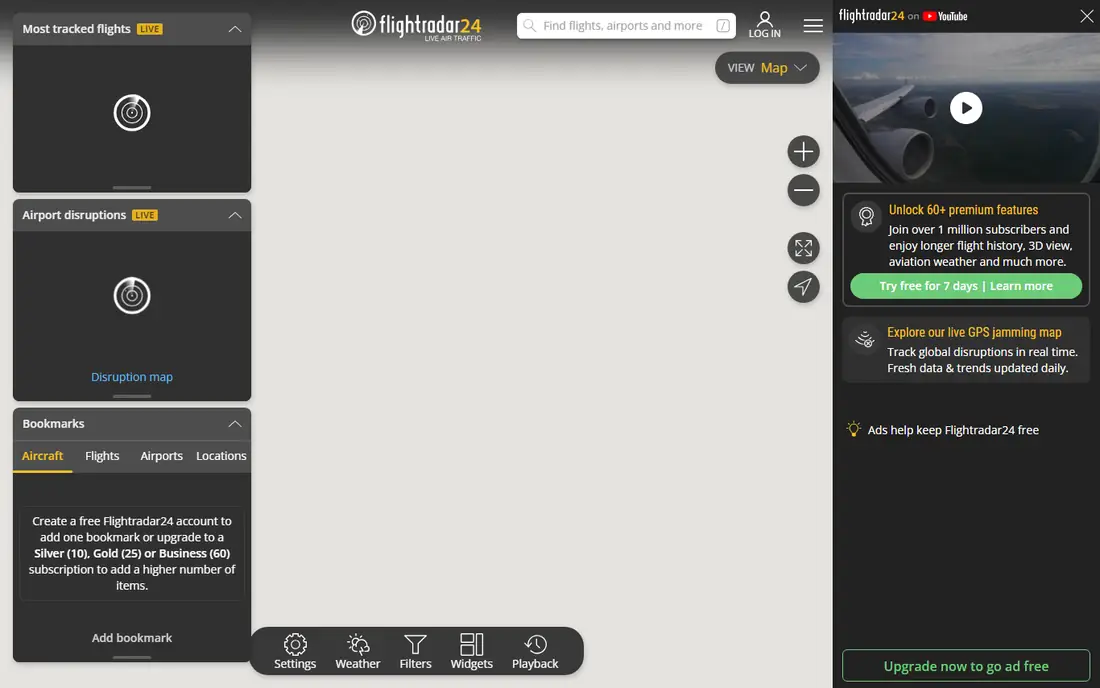Center map on my location arrow
Screen dimensions: 1100x688
pyautogui.click(x=803, y=287)
